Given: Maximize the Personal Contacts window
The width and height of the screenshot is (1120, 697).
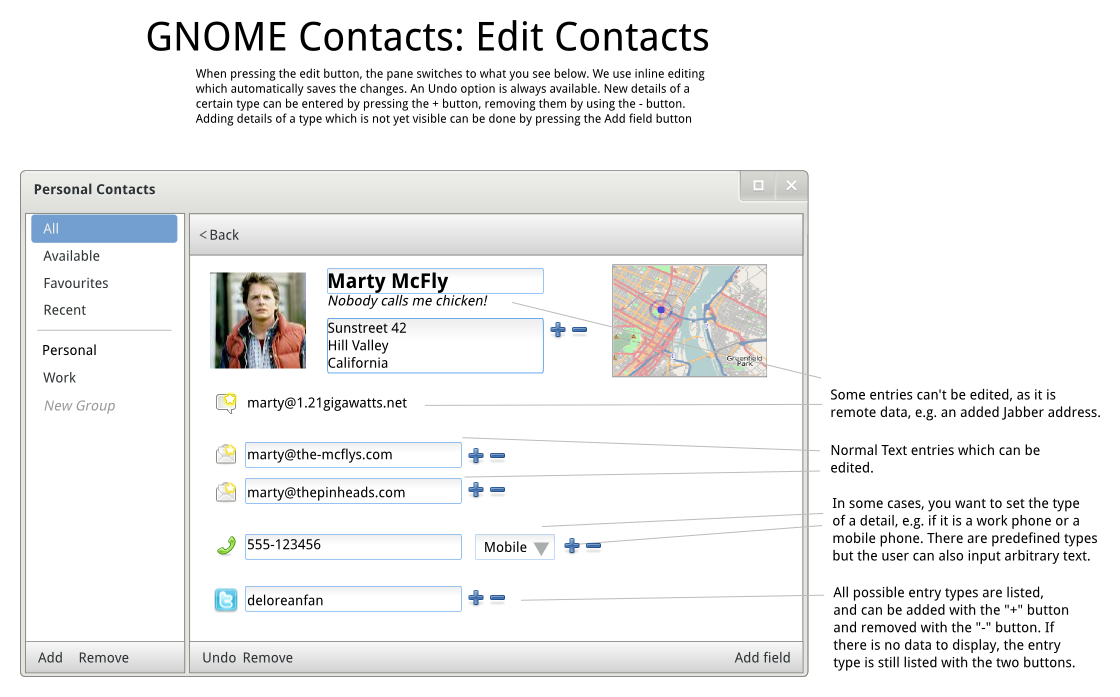Looking at the screenshot, I should (759, 186).
